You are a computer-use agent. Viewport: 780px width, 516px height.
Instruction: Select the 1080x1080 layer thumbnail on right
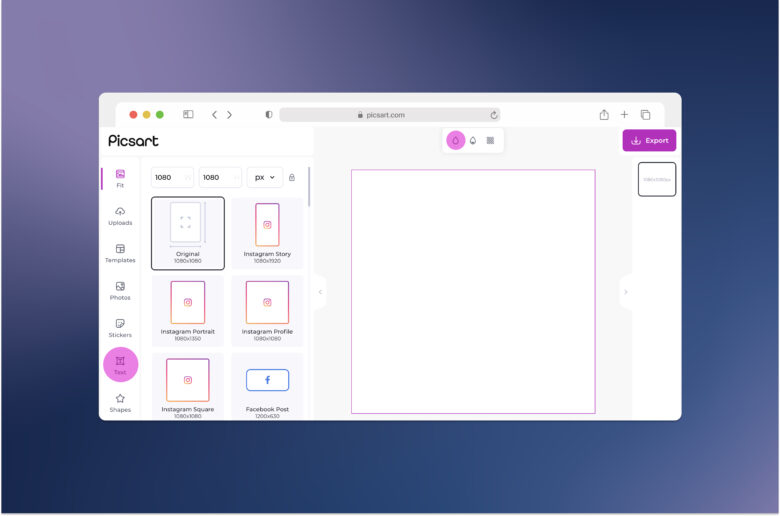coord(657,179)
